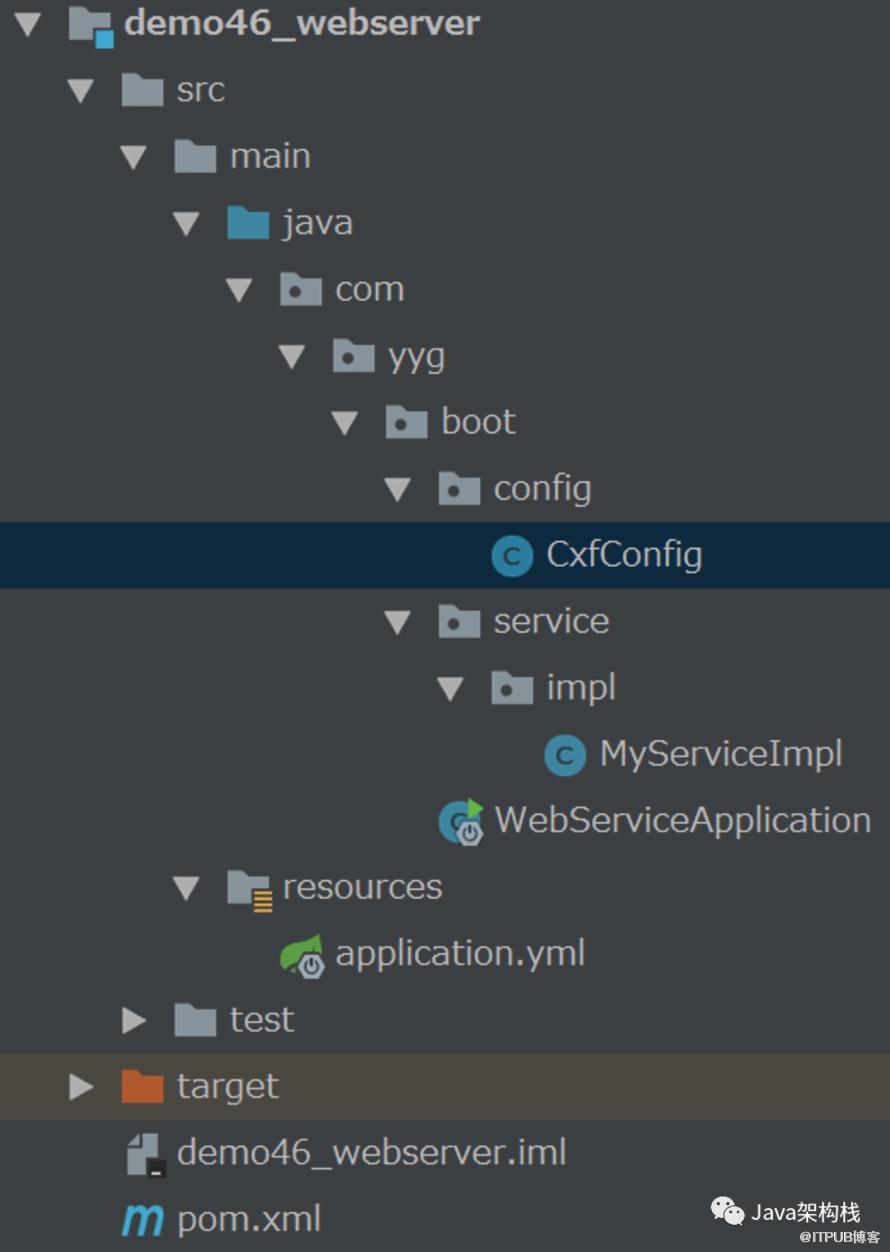Image resolution: width=890 pixels, height=1252 pixels.
Task: Select the target folder name
Action: (x=228, y=1088)
